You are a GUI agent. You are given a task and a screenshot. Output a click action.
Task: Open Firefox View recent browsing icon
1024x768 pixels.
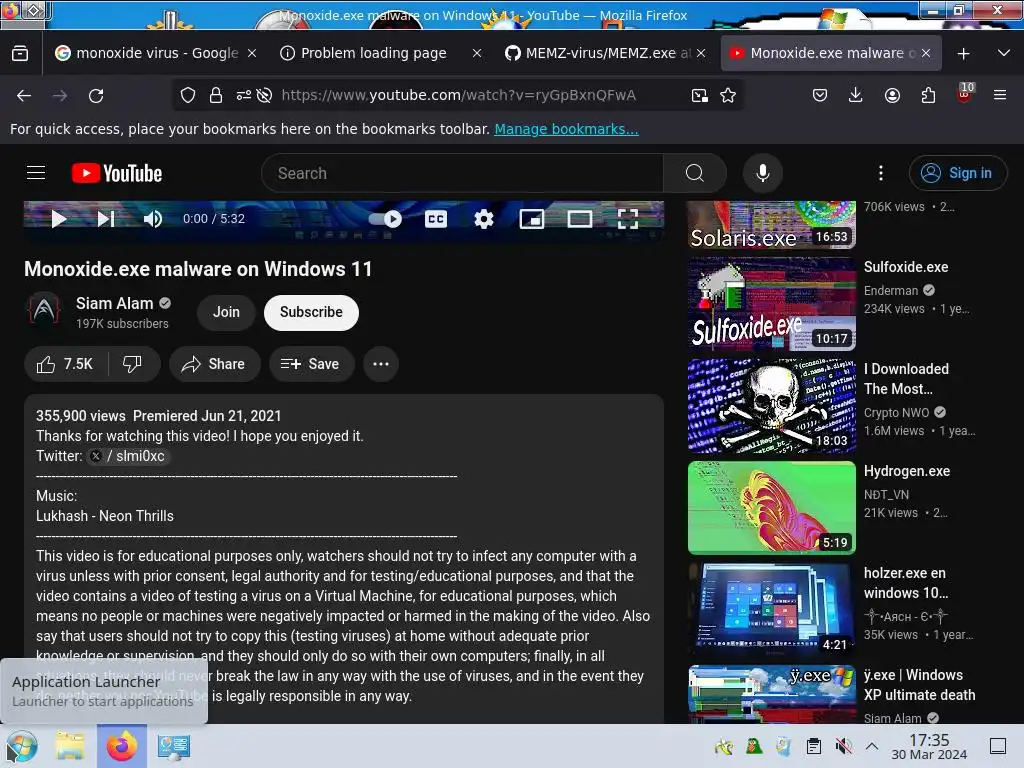[20, 53]
